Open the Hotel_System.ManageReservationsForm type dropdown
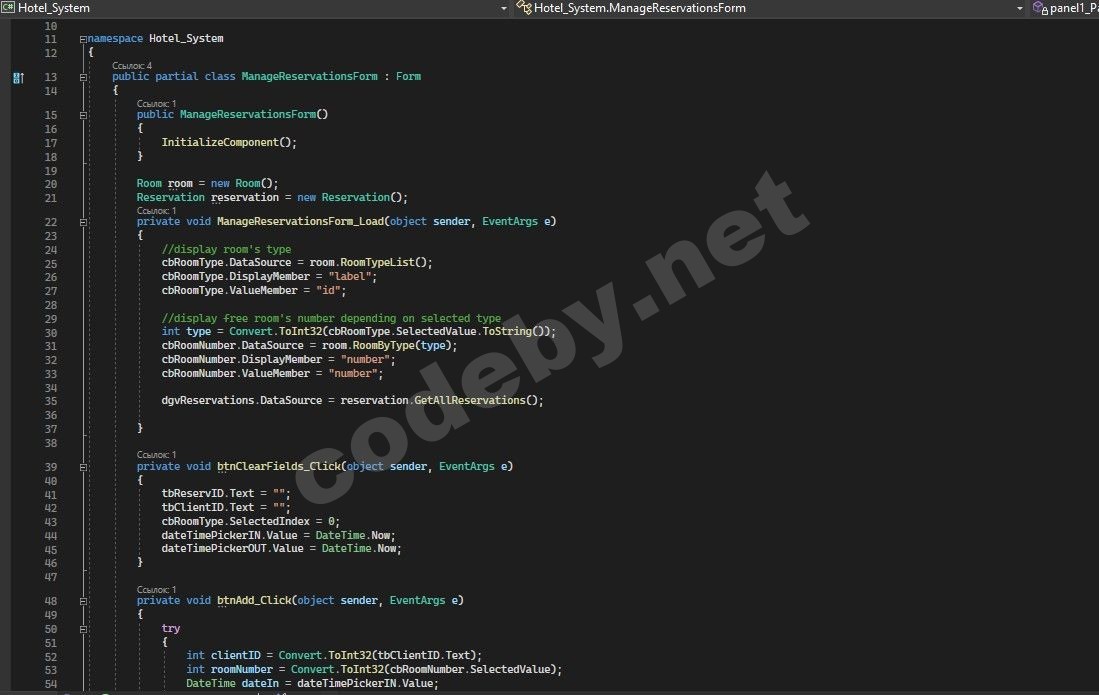Screen dimensions: 1099x695 [1019, 8]
